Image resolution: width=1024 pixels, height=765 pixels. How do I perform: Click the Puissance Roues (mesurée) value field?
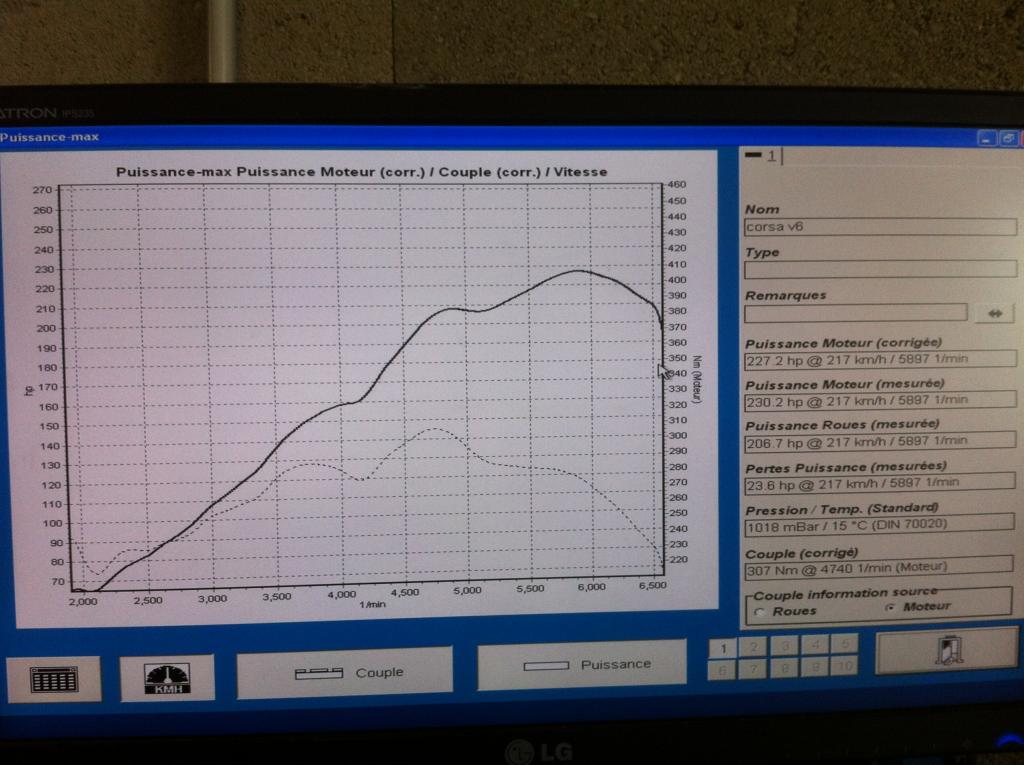point(880,442)
